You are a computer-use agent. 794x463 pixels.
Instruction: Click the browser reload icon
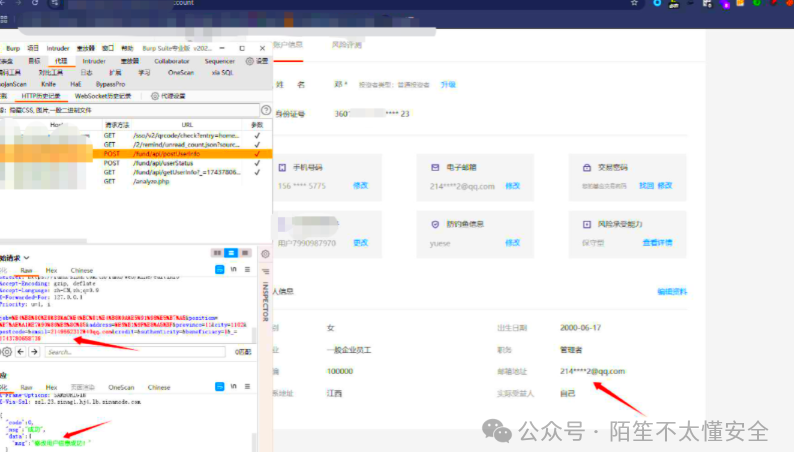pos(35,3)
